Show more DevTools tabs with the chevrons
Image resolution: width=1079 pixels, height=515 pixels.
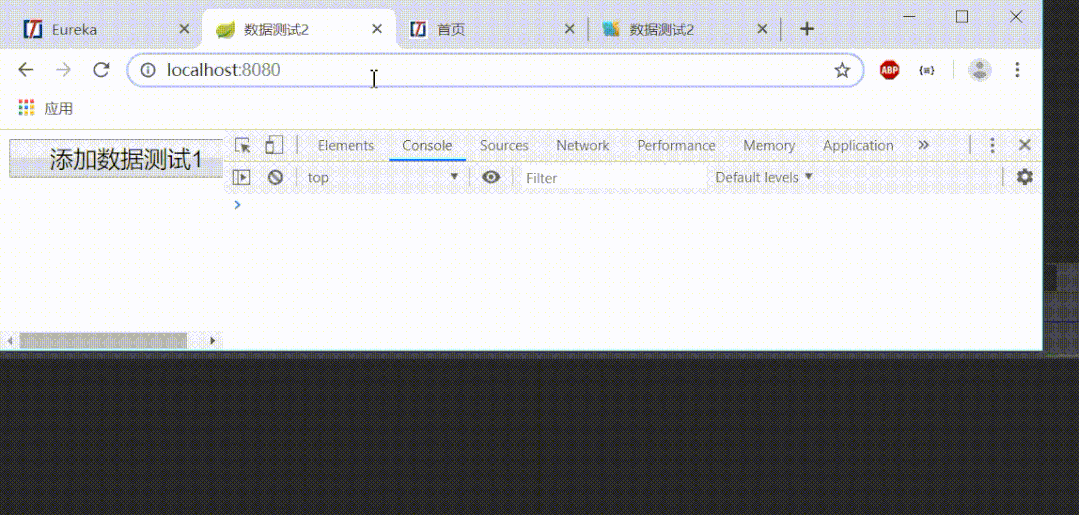923,145
